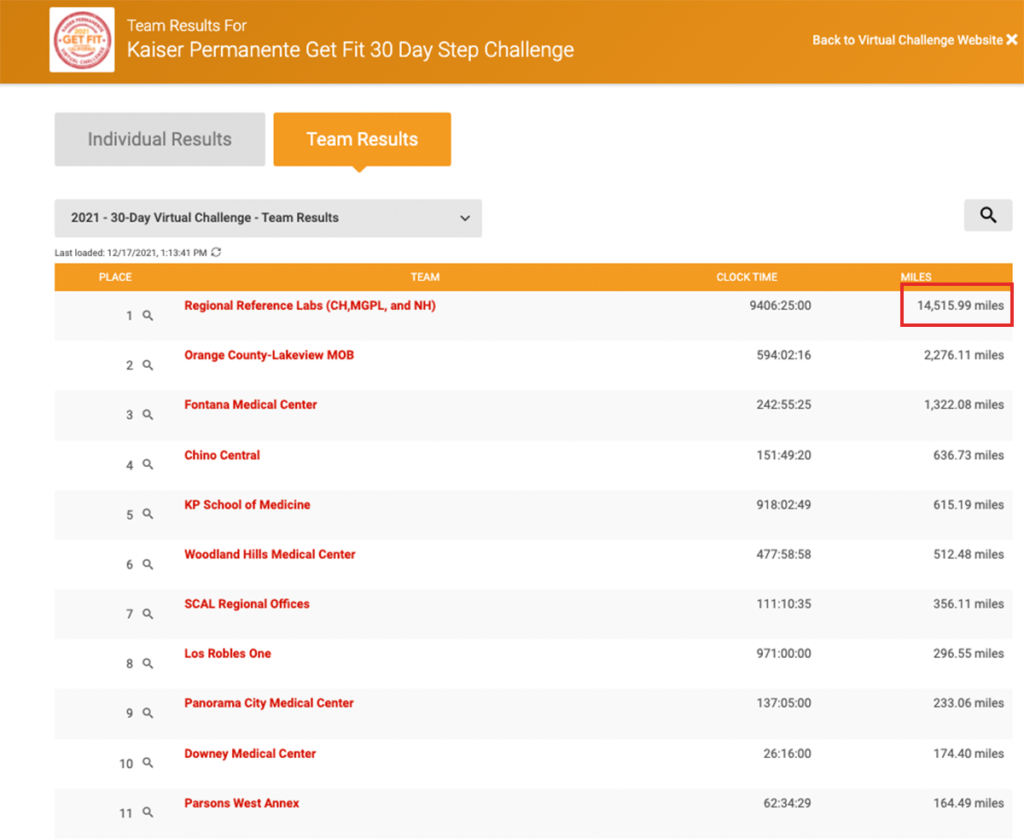Click the search button above the table
Image resolution: width=1024 pixels, height=839 pixels.
pyautogui.click(x=988, y=215)
